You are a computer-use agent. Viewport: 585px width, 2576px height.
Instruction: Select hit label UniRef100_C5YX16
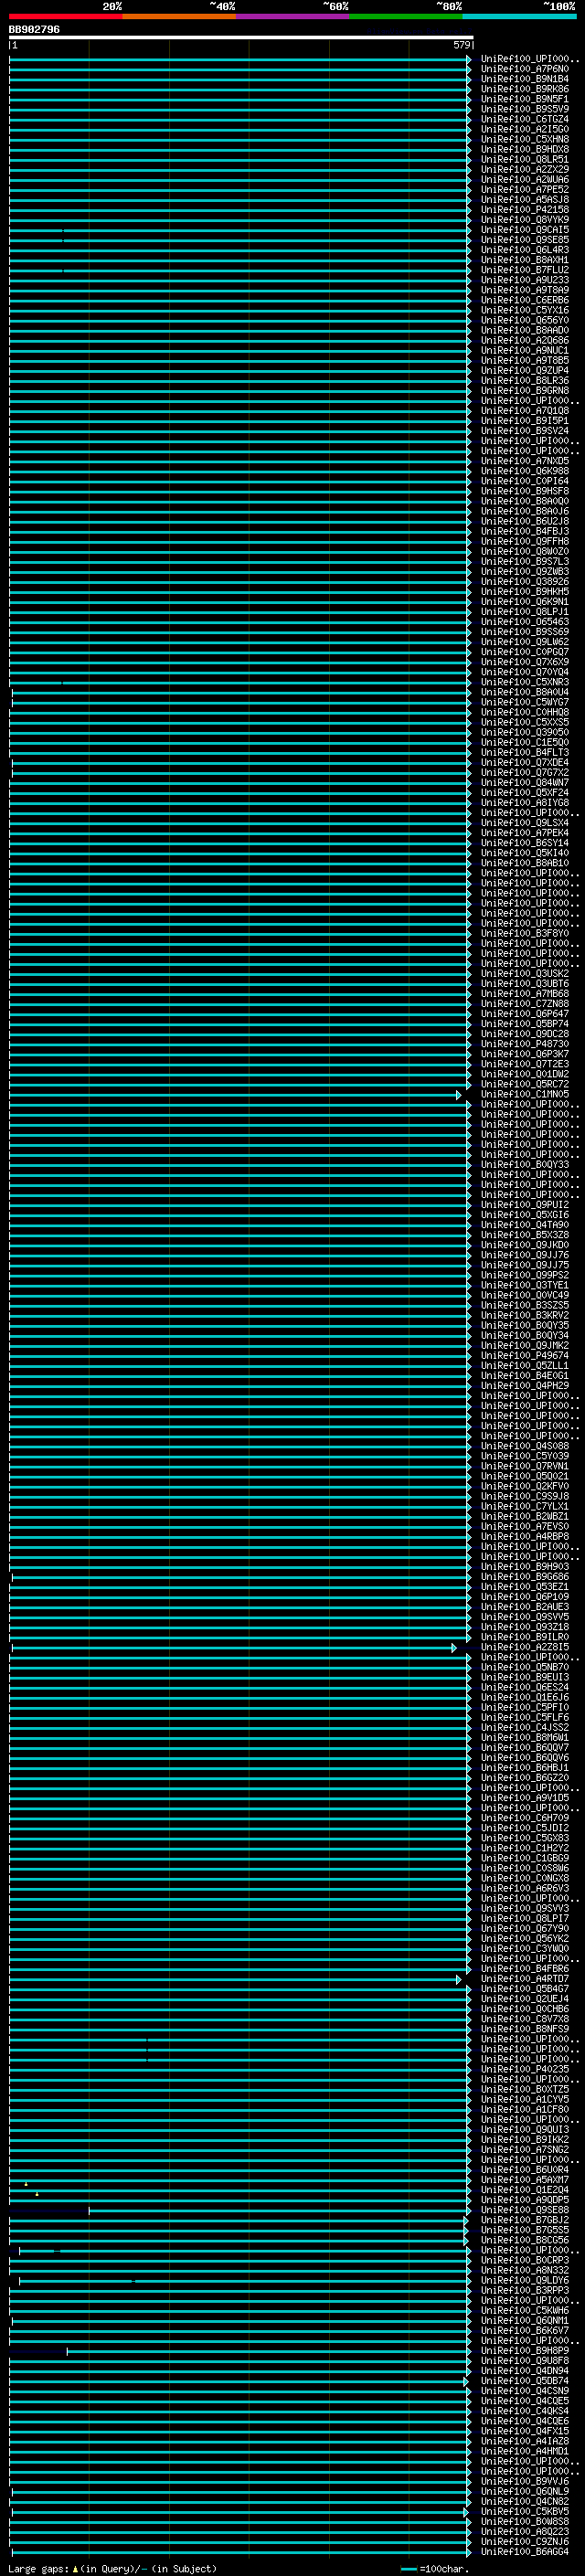click(525, 310)
